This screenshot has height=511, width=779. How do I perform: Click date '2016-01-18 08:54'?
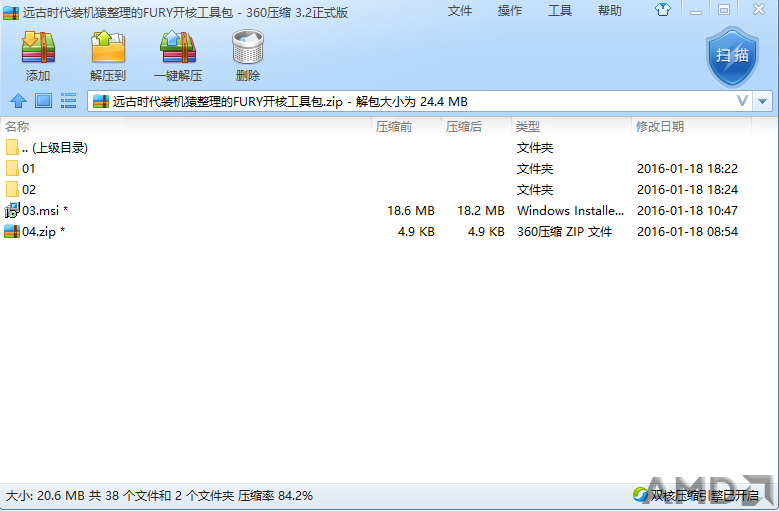click(688, 231)
